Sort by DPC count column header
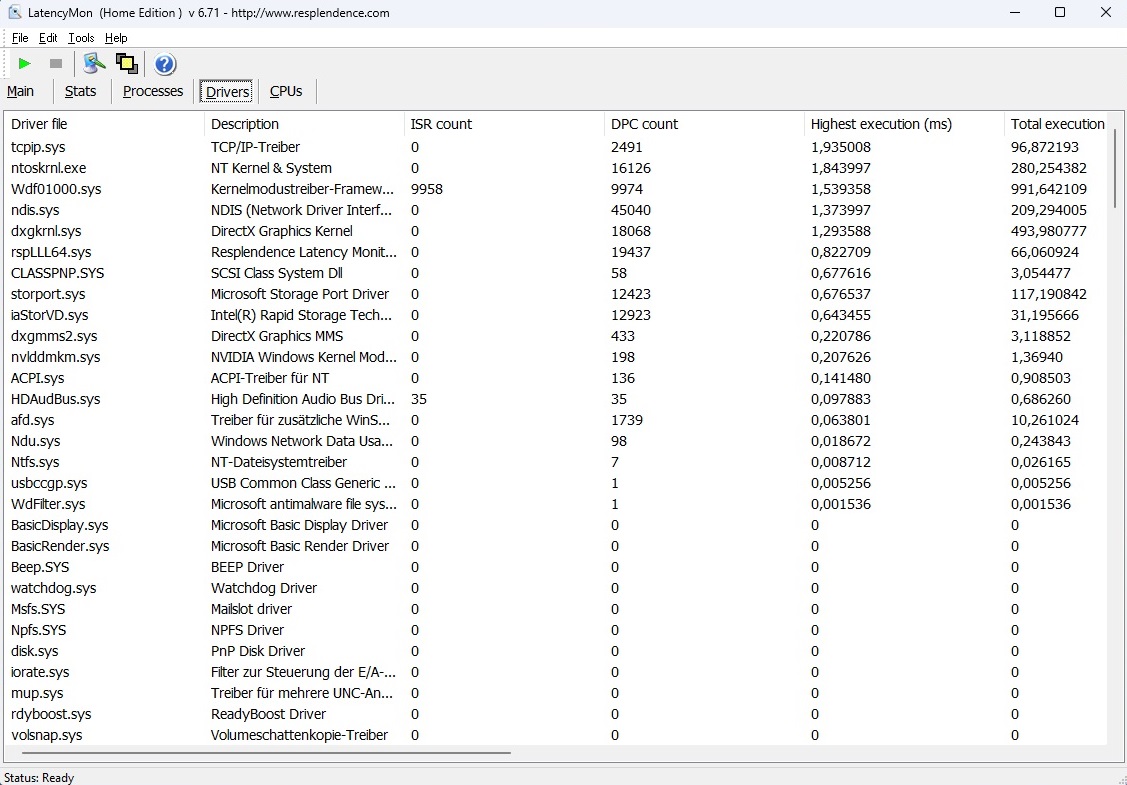This screenshot has height=785, width=1127. (x=704, y=124)
